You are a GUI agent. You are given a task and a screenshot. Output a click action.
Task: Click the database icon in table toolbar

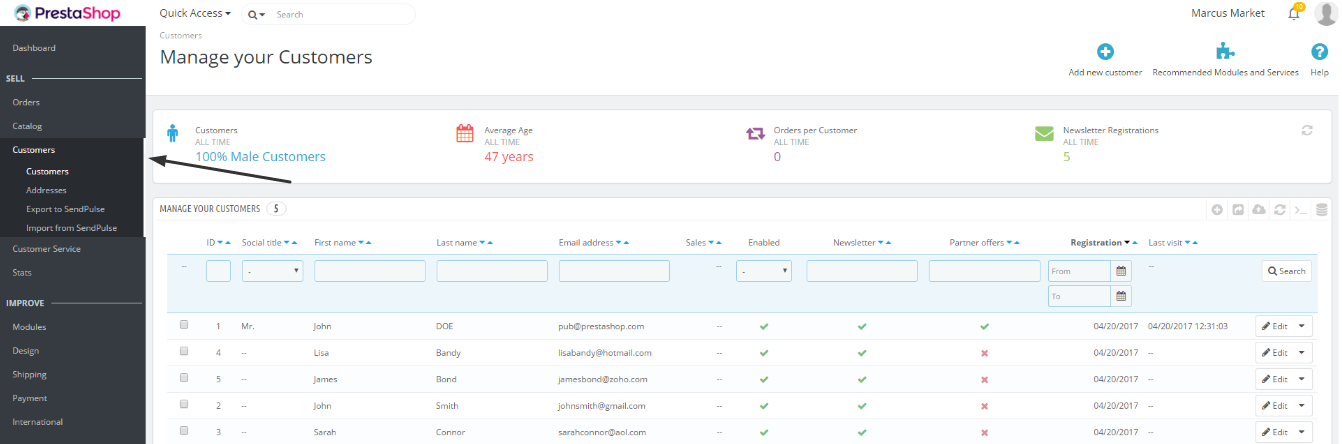coord(1321,210)
